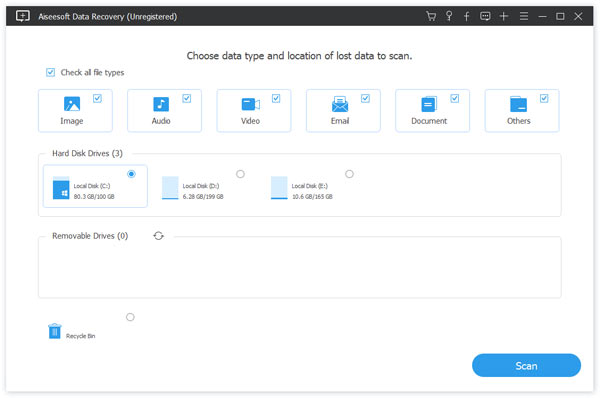Click the Document label text
The height and width of the screenshot is (398, 600).
click(429, 121)
